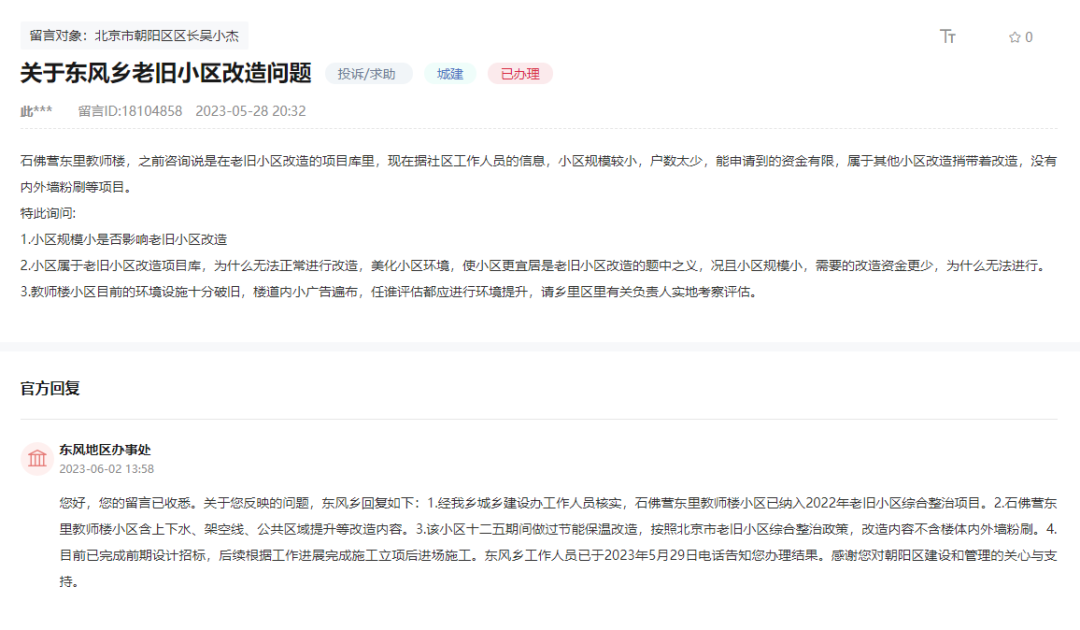1080x630 pixels.
Task: Click the title 关于东风乡老旧小区改造问题
Action: point(166,73)
